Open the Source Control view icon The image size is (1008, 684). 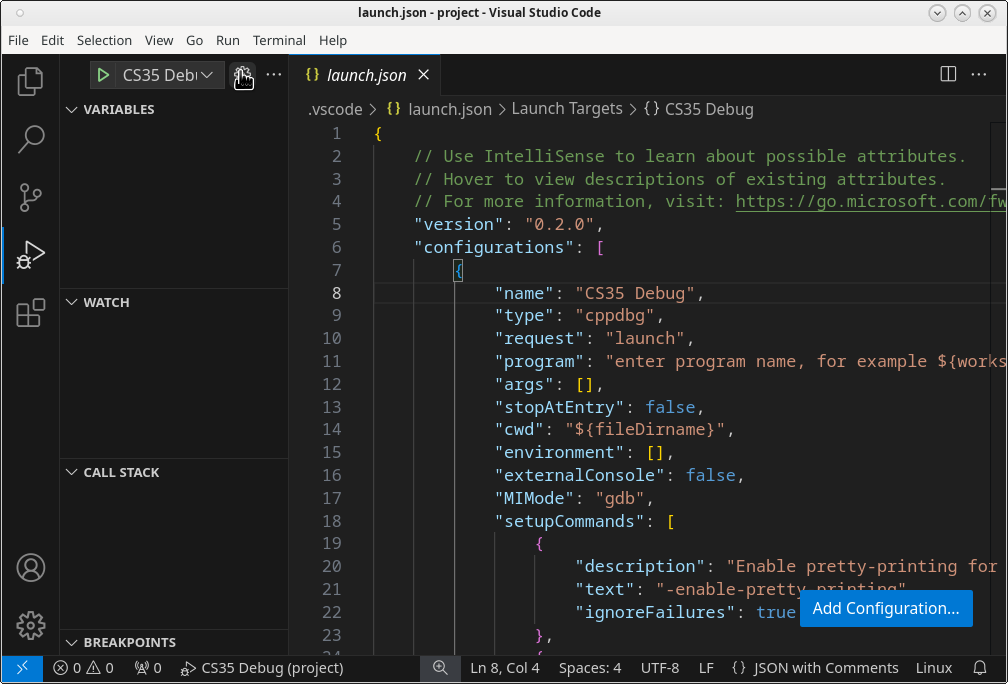tap(30, 197)
